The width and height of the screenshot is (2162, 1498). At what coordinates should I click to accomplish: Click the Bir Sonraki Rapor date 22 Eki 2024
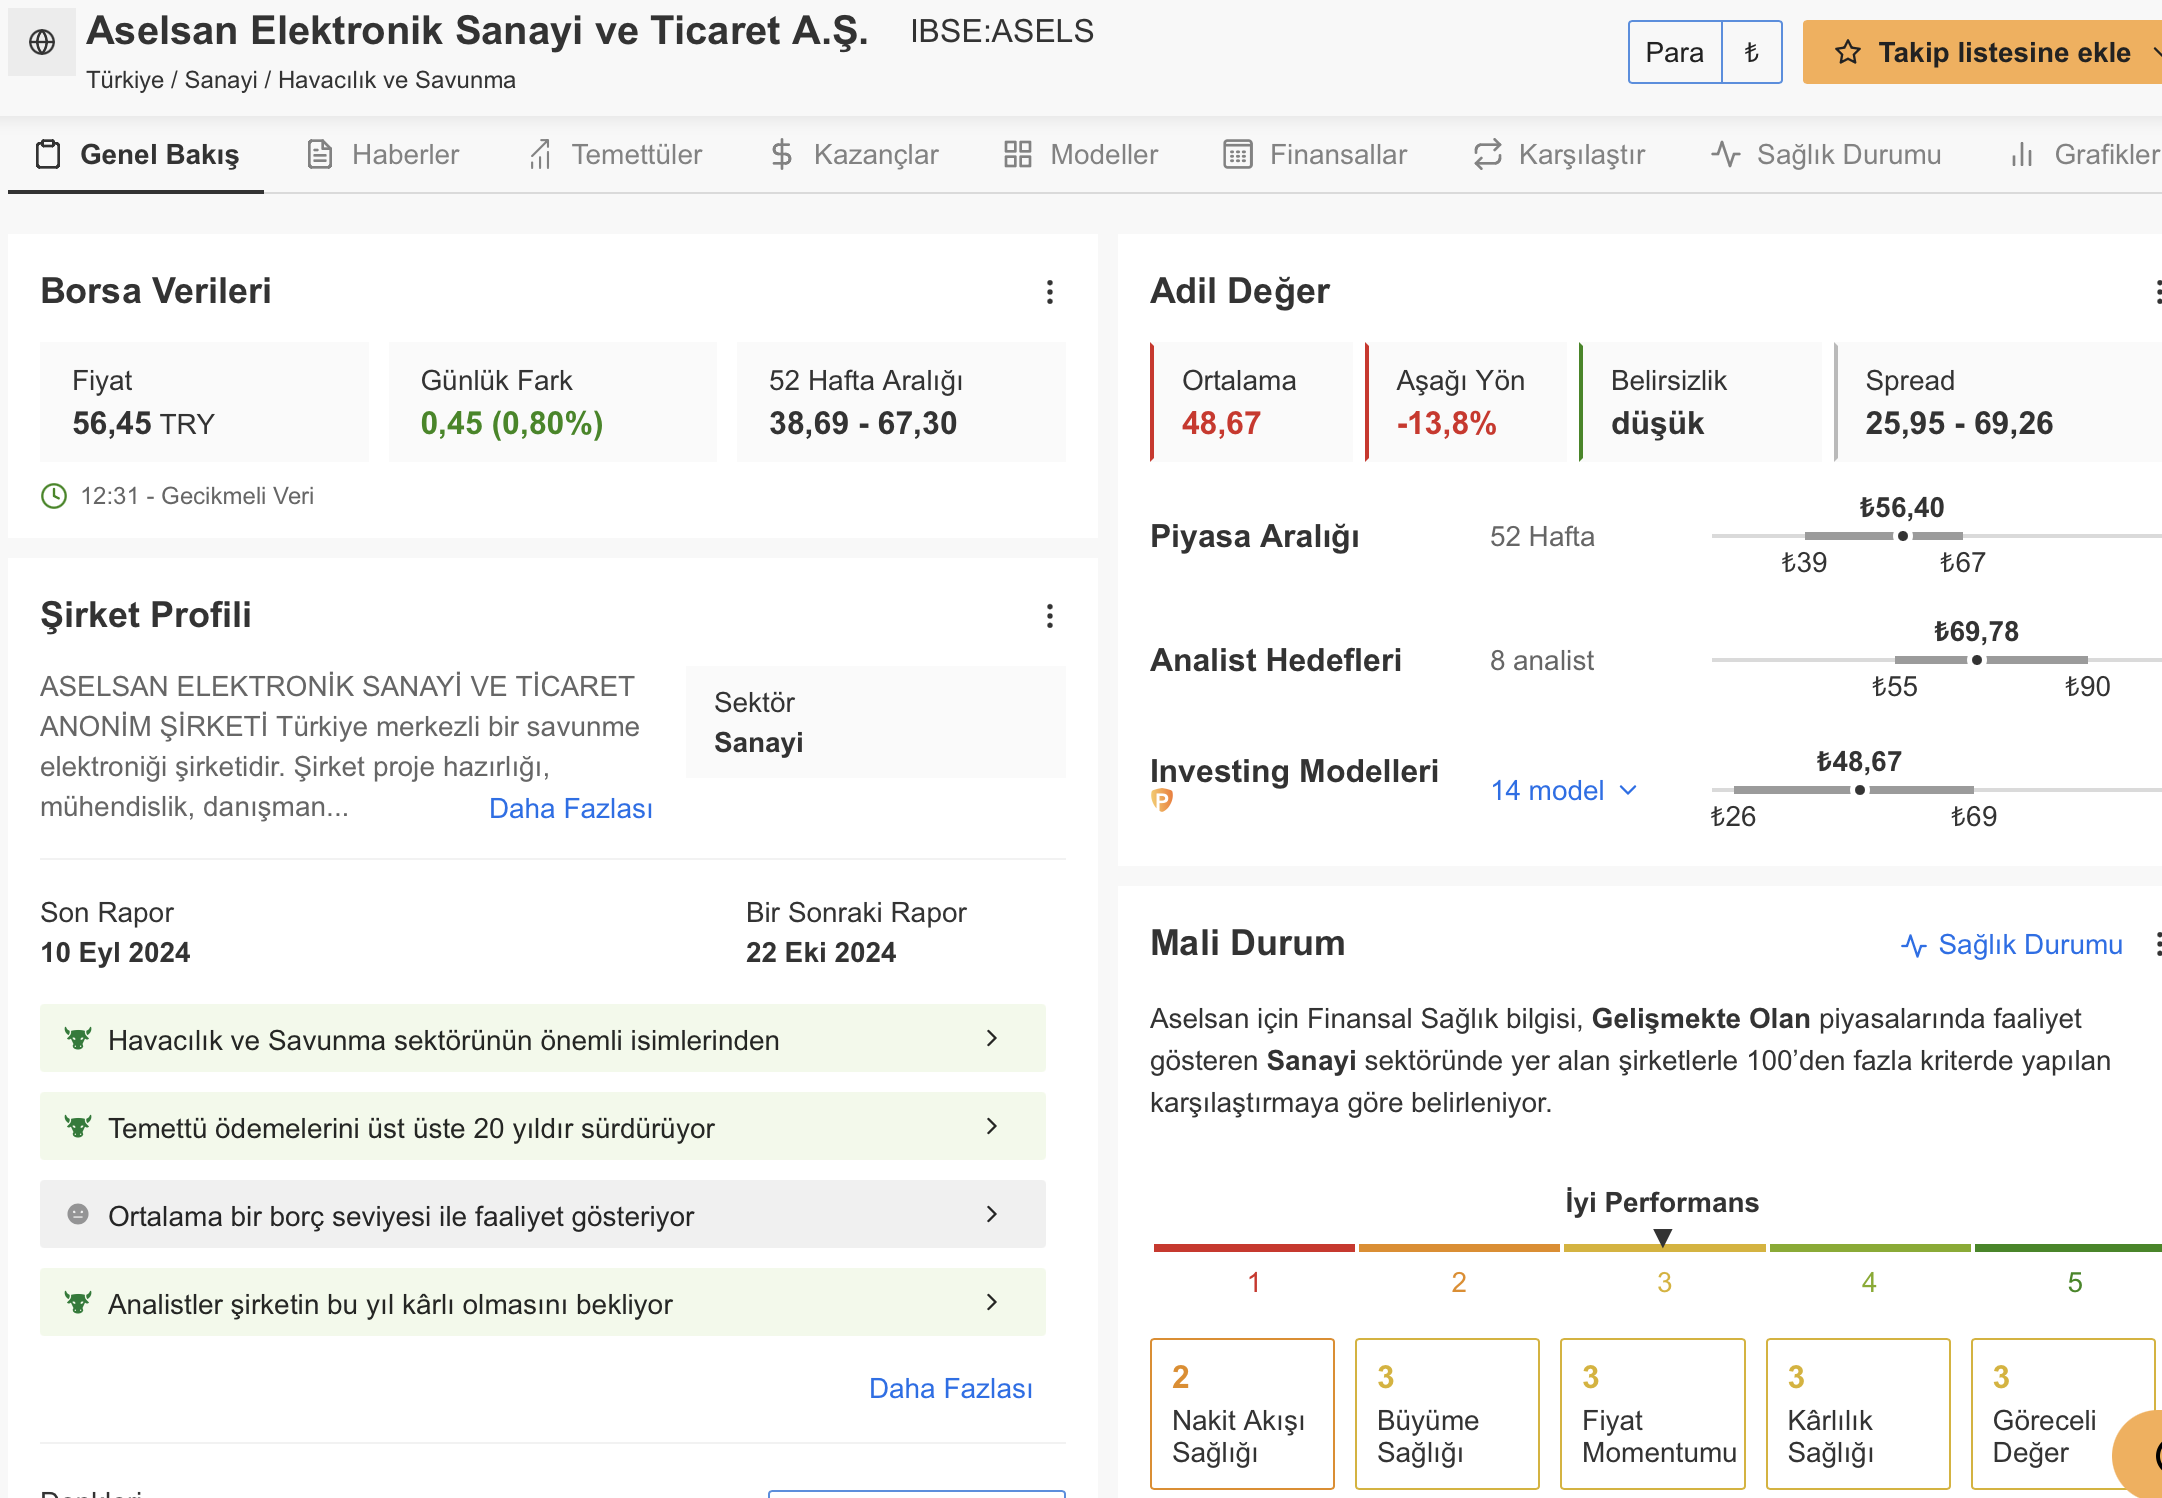click(x=821, y=952)
